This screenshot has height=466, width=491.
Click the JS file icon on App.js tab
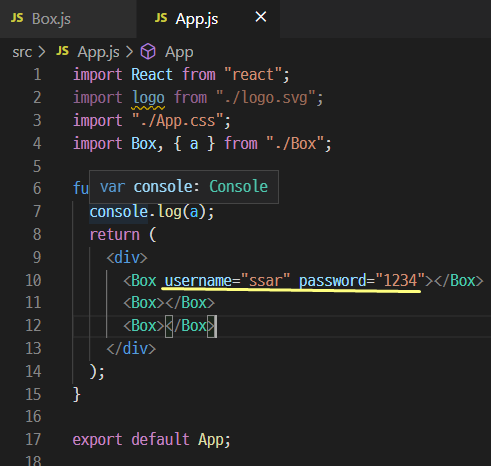point(161,18)
